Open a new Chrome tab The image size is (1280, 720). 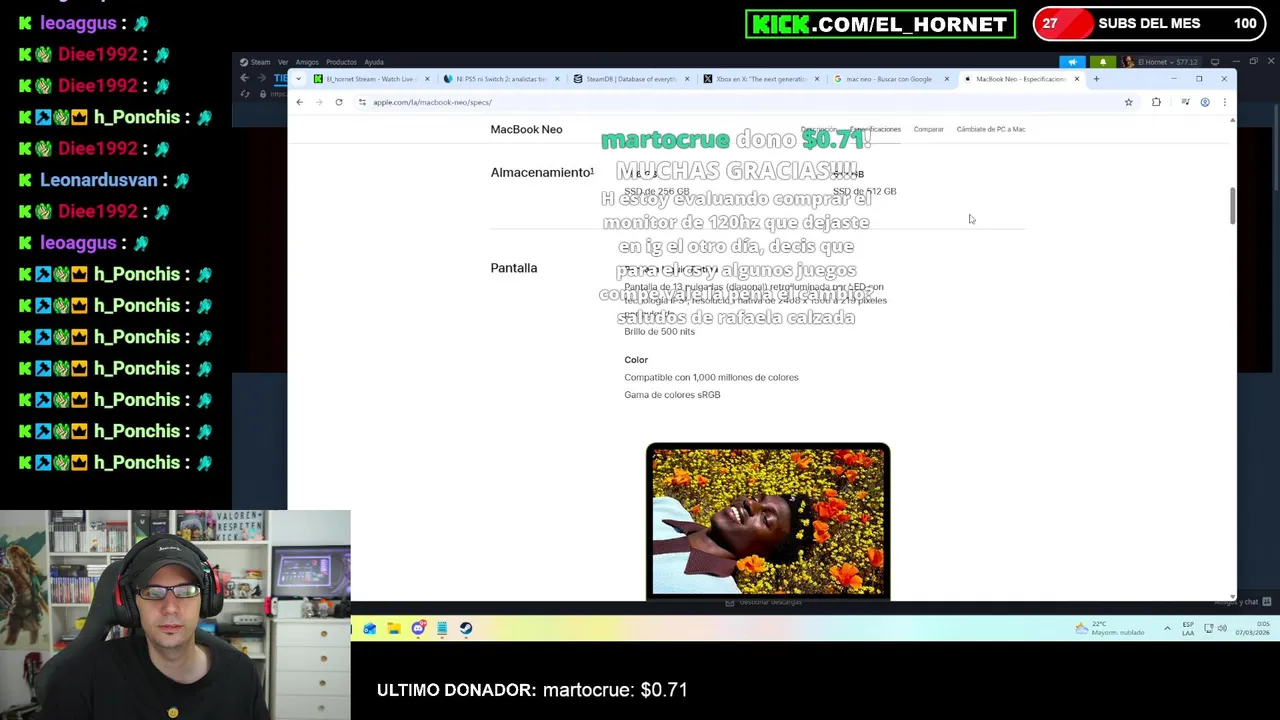pyautogui.click(x=1096, y=79)
